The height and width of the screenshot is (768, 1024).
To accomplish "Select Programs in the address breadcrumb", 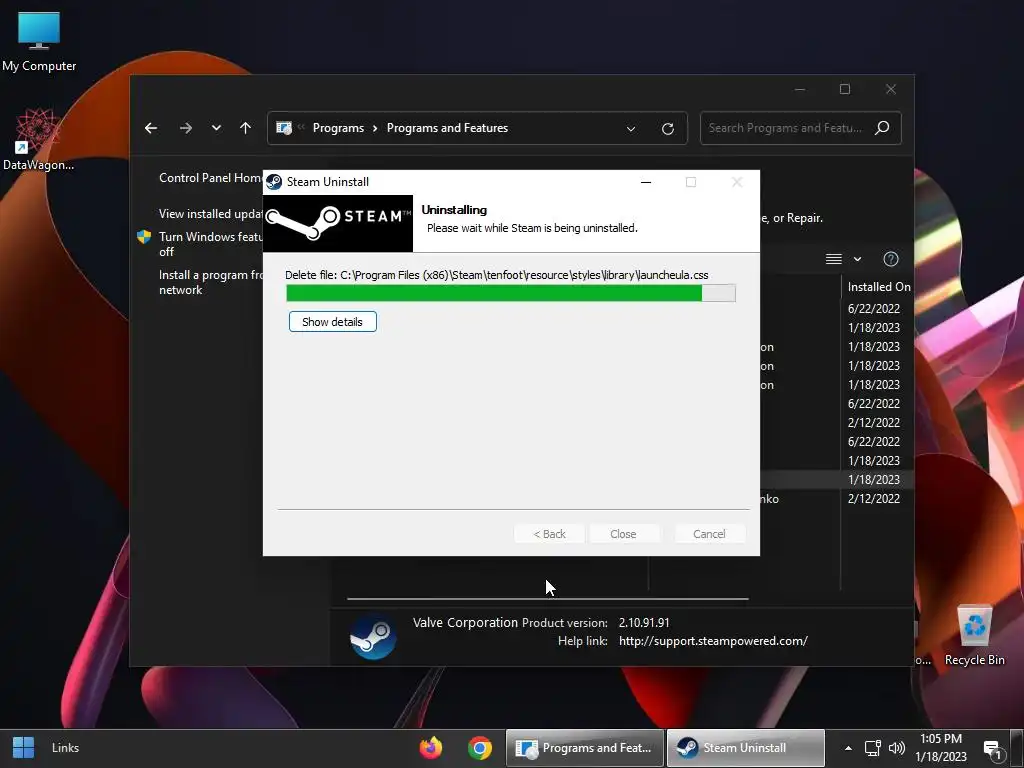I will coord(338,128).
